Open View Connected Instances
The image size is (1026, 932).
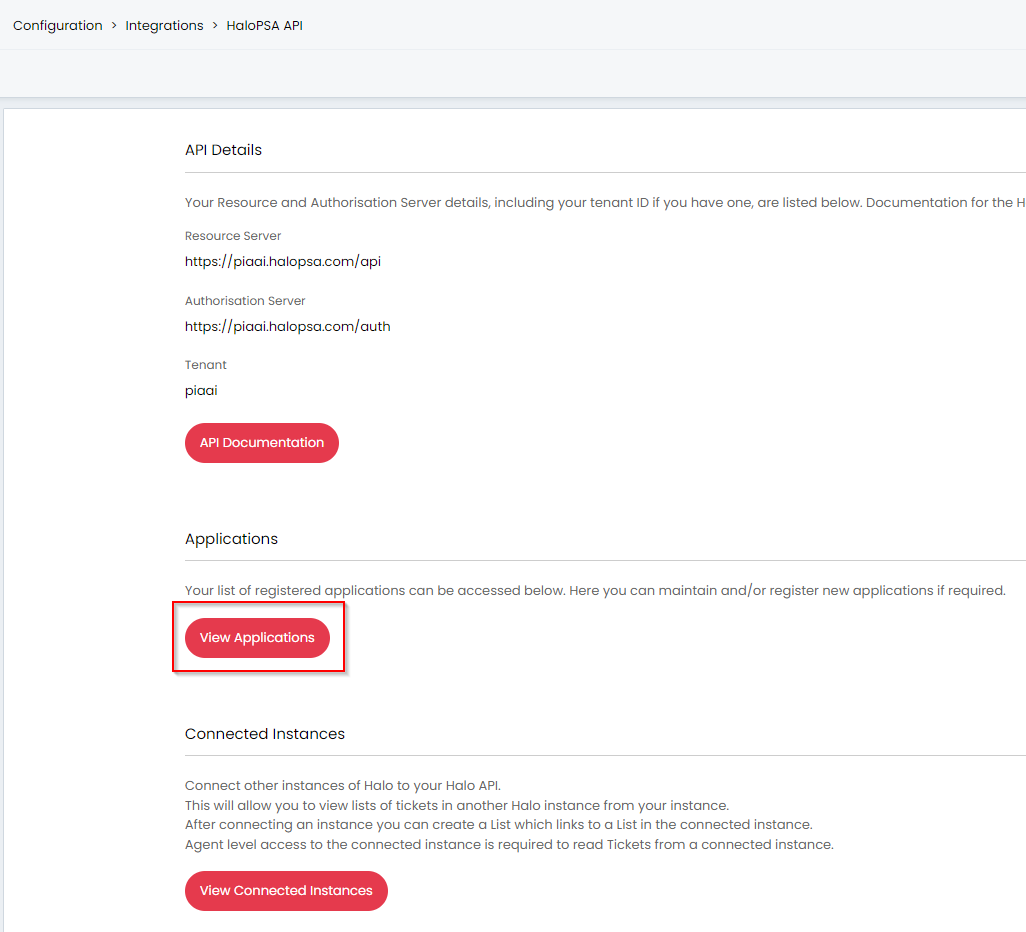click(x=286, y=891)
